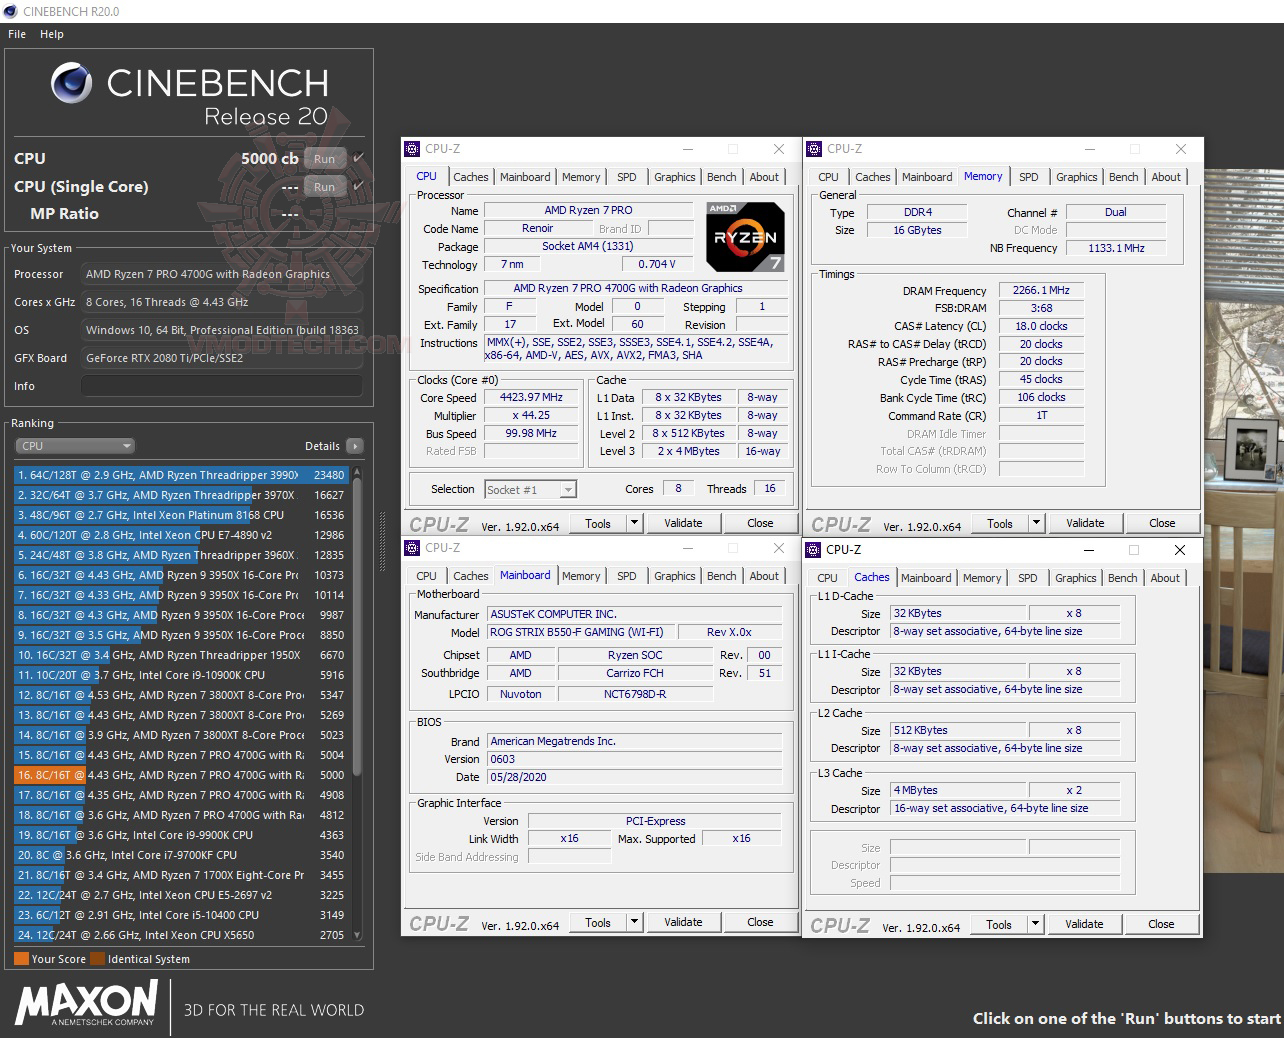This screenshot has height=1038, width=1284.
Task: Switch to the Bench tab in the CPU-Z CPU window
Action: [721, 177]
